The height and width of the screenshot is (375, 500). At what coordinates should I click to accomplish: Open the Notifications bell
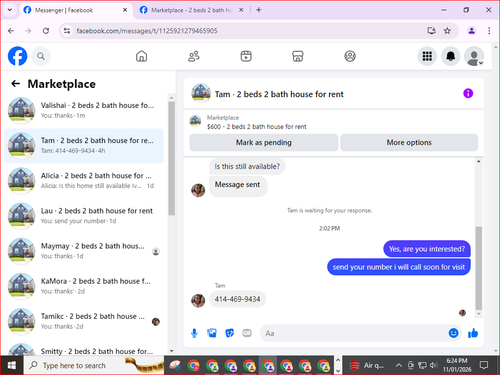pyautogui.click(x=451, y=56)
